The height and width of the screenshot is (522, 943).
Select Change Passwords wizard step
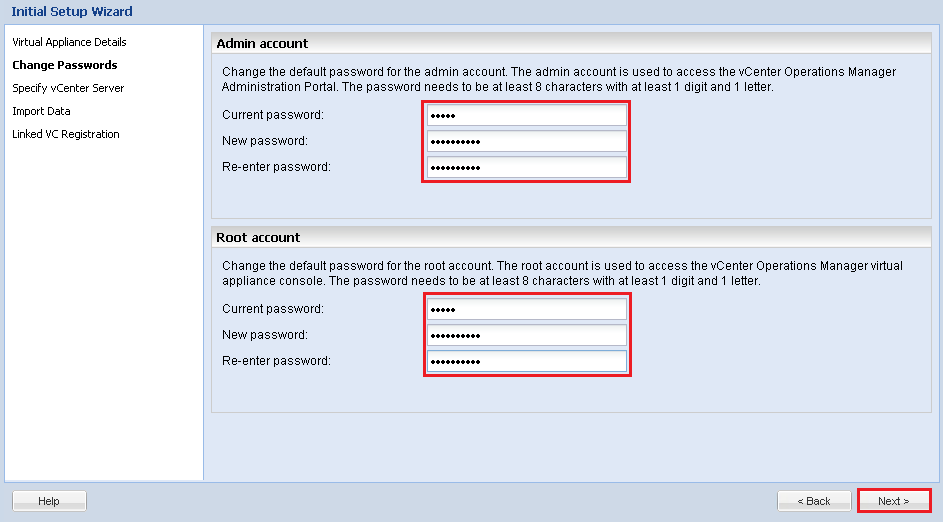click(x=64, y=65)
